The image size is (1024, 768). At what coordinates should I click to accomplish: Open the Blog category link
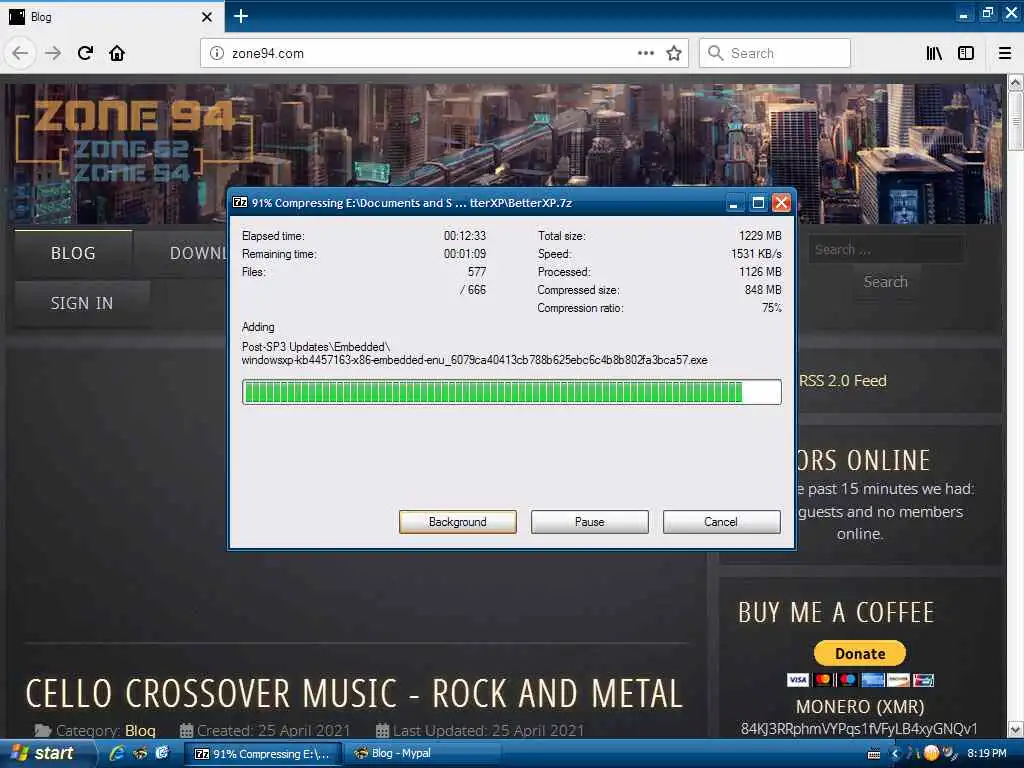click(x=140, y=731)
